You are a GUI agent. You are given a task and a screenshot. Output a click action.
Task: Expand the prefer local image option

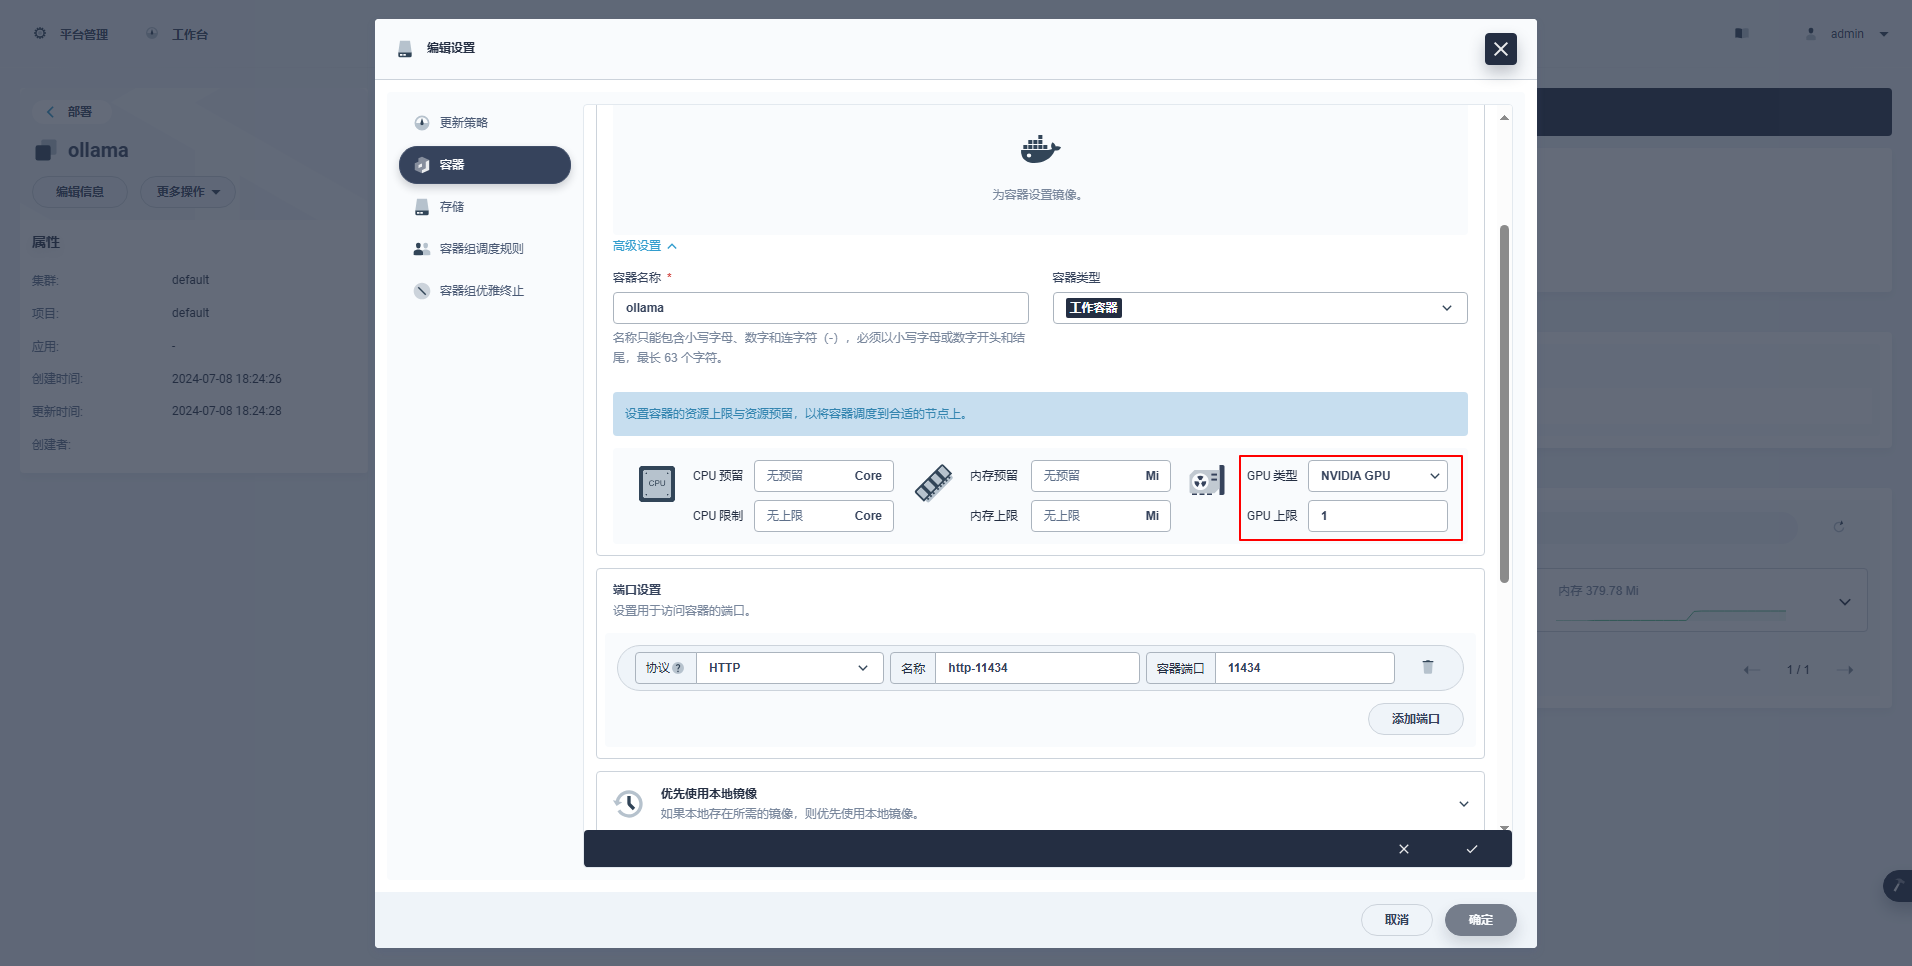coord(1463,804)
